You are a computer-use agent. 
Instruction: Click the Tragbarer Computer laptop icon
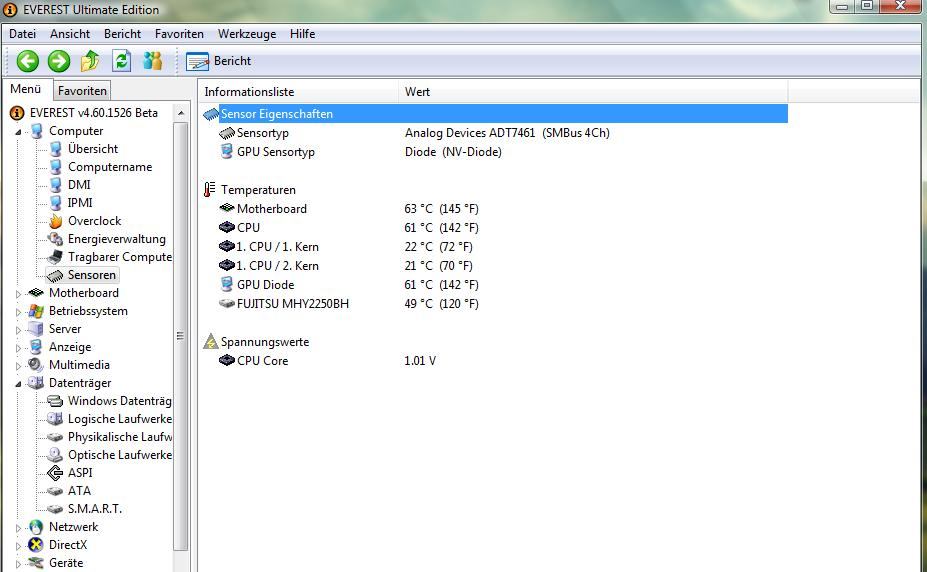point(56,257)
